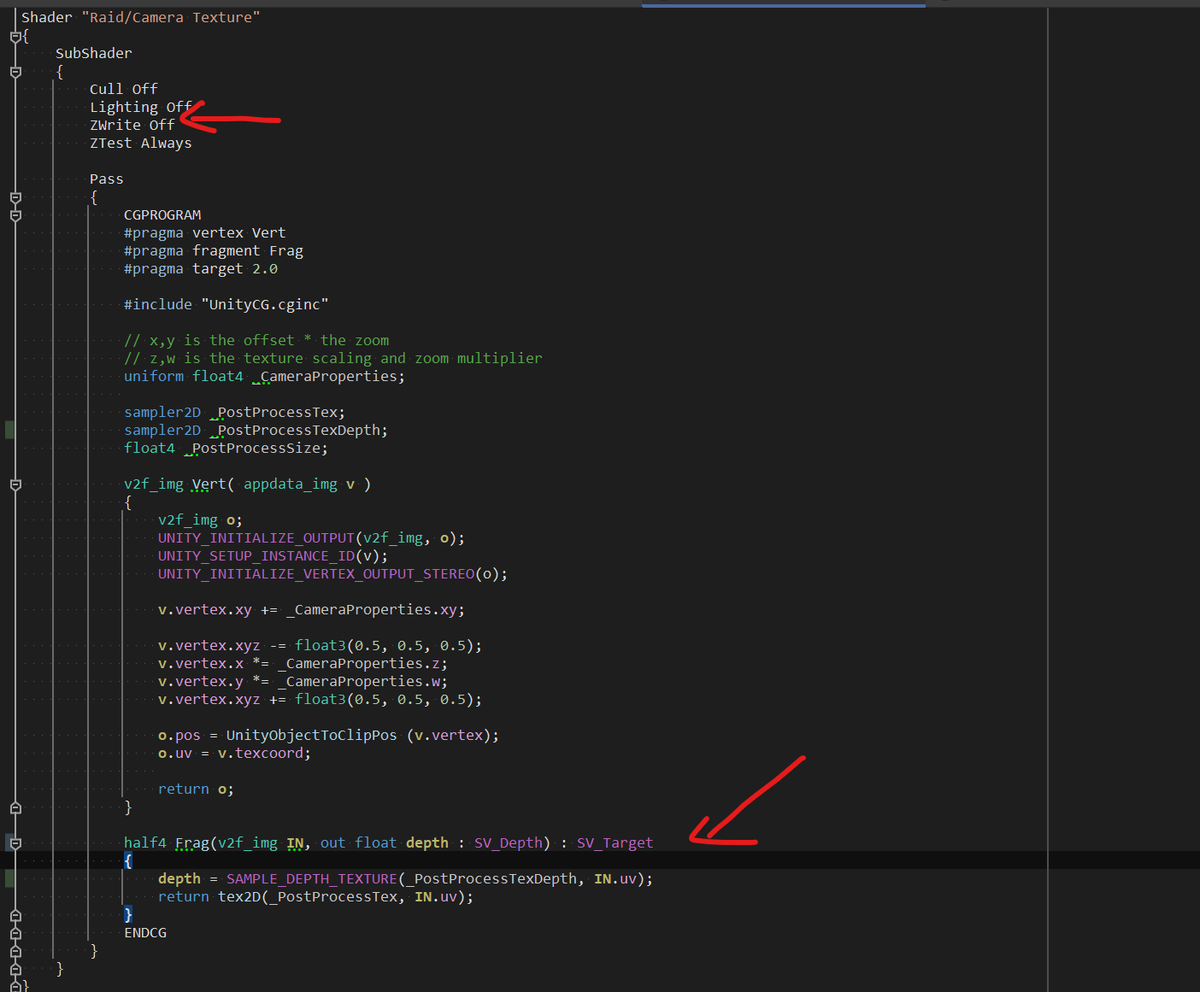The width and height of the screenshot is (1200, 992).
Task: Click fold end marker beside ENDCG line
Action: pyautogui.click(x=14, y=933)
